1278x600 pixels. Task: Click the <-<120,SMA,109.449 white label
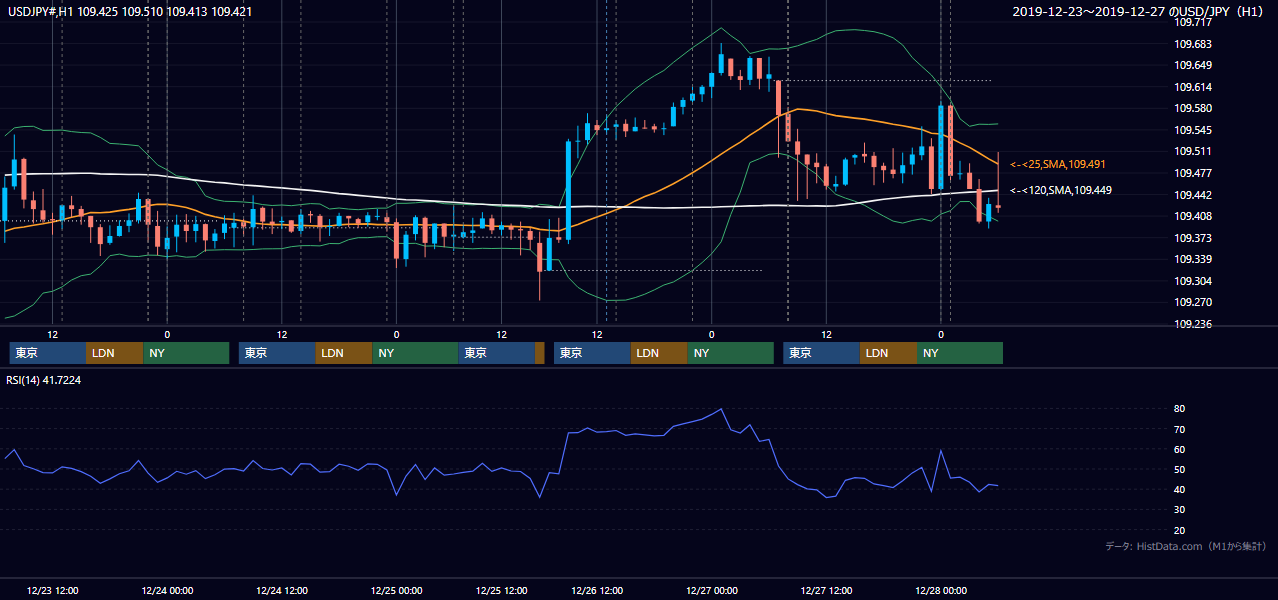point(1061,190)
